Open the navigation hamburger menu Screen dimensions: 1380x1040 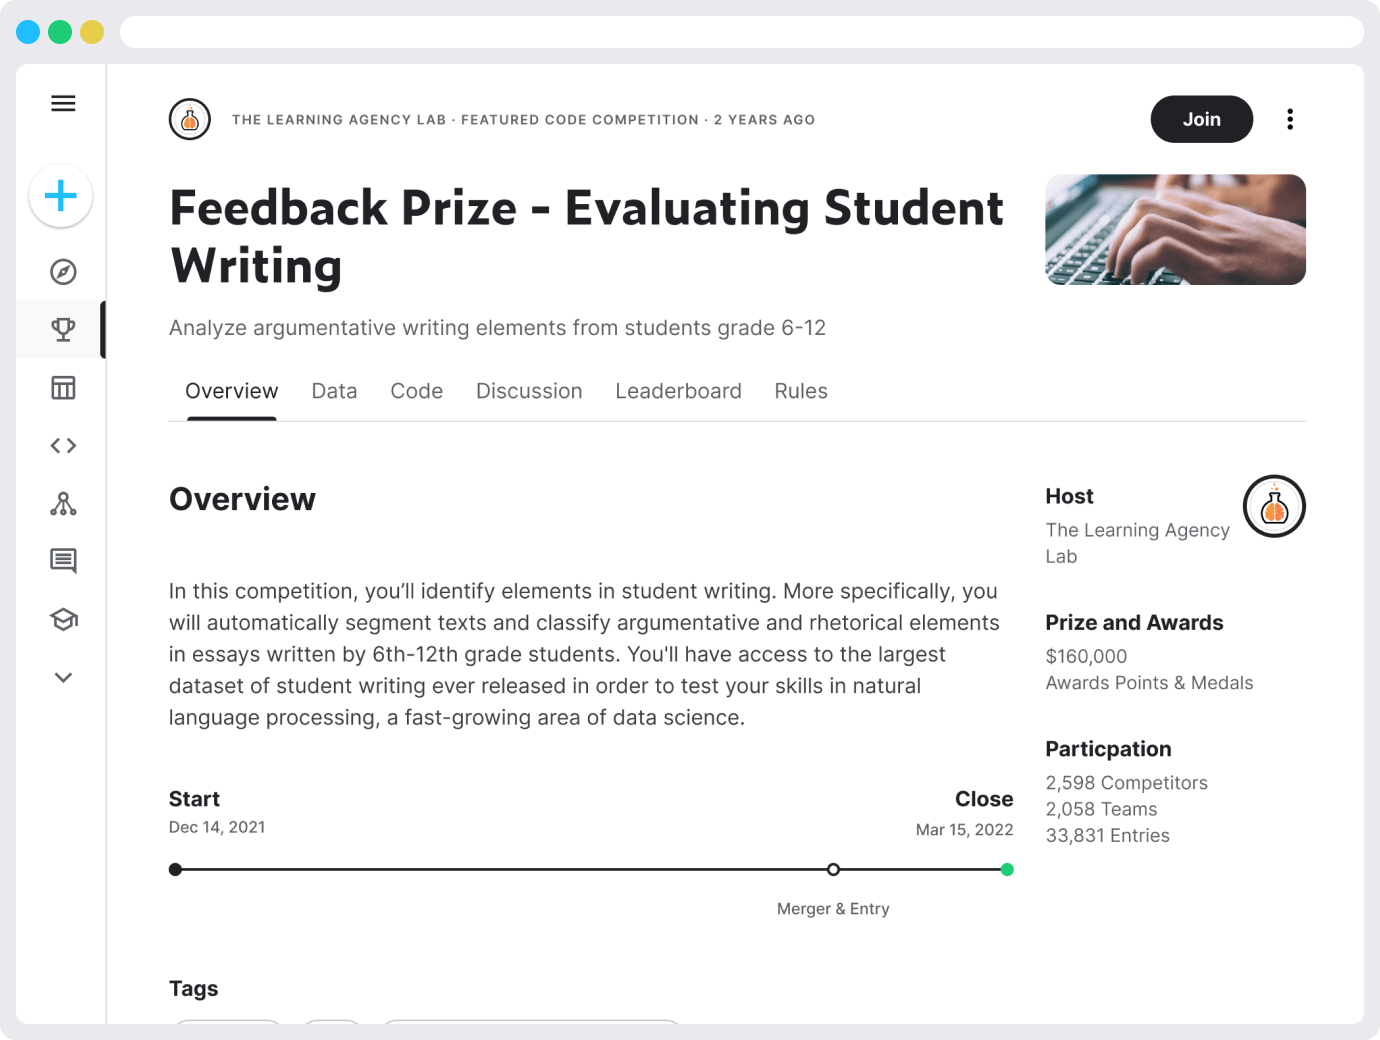point(62,103)
